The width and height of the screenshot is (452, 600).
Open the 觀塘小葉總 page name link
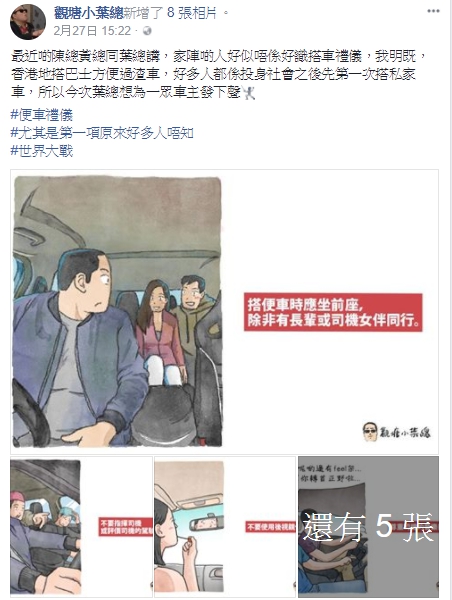[x=88, y=13]
